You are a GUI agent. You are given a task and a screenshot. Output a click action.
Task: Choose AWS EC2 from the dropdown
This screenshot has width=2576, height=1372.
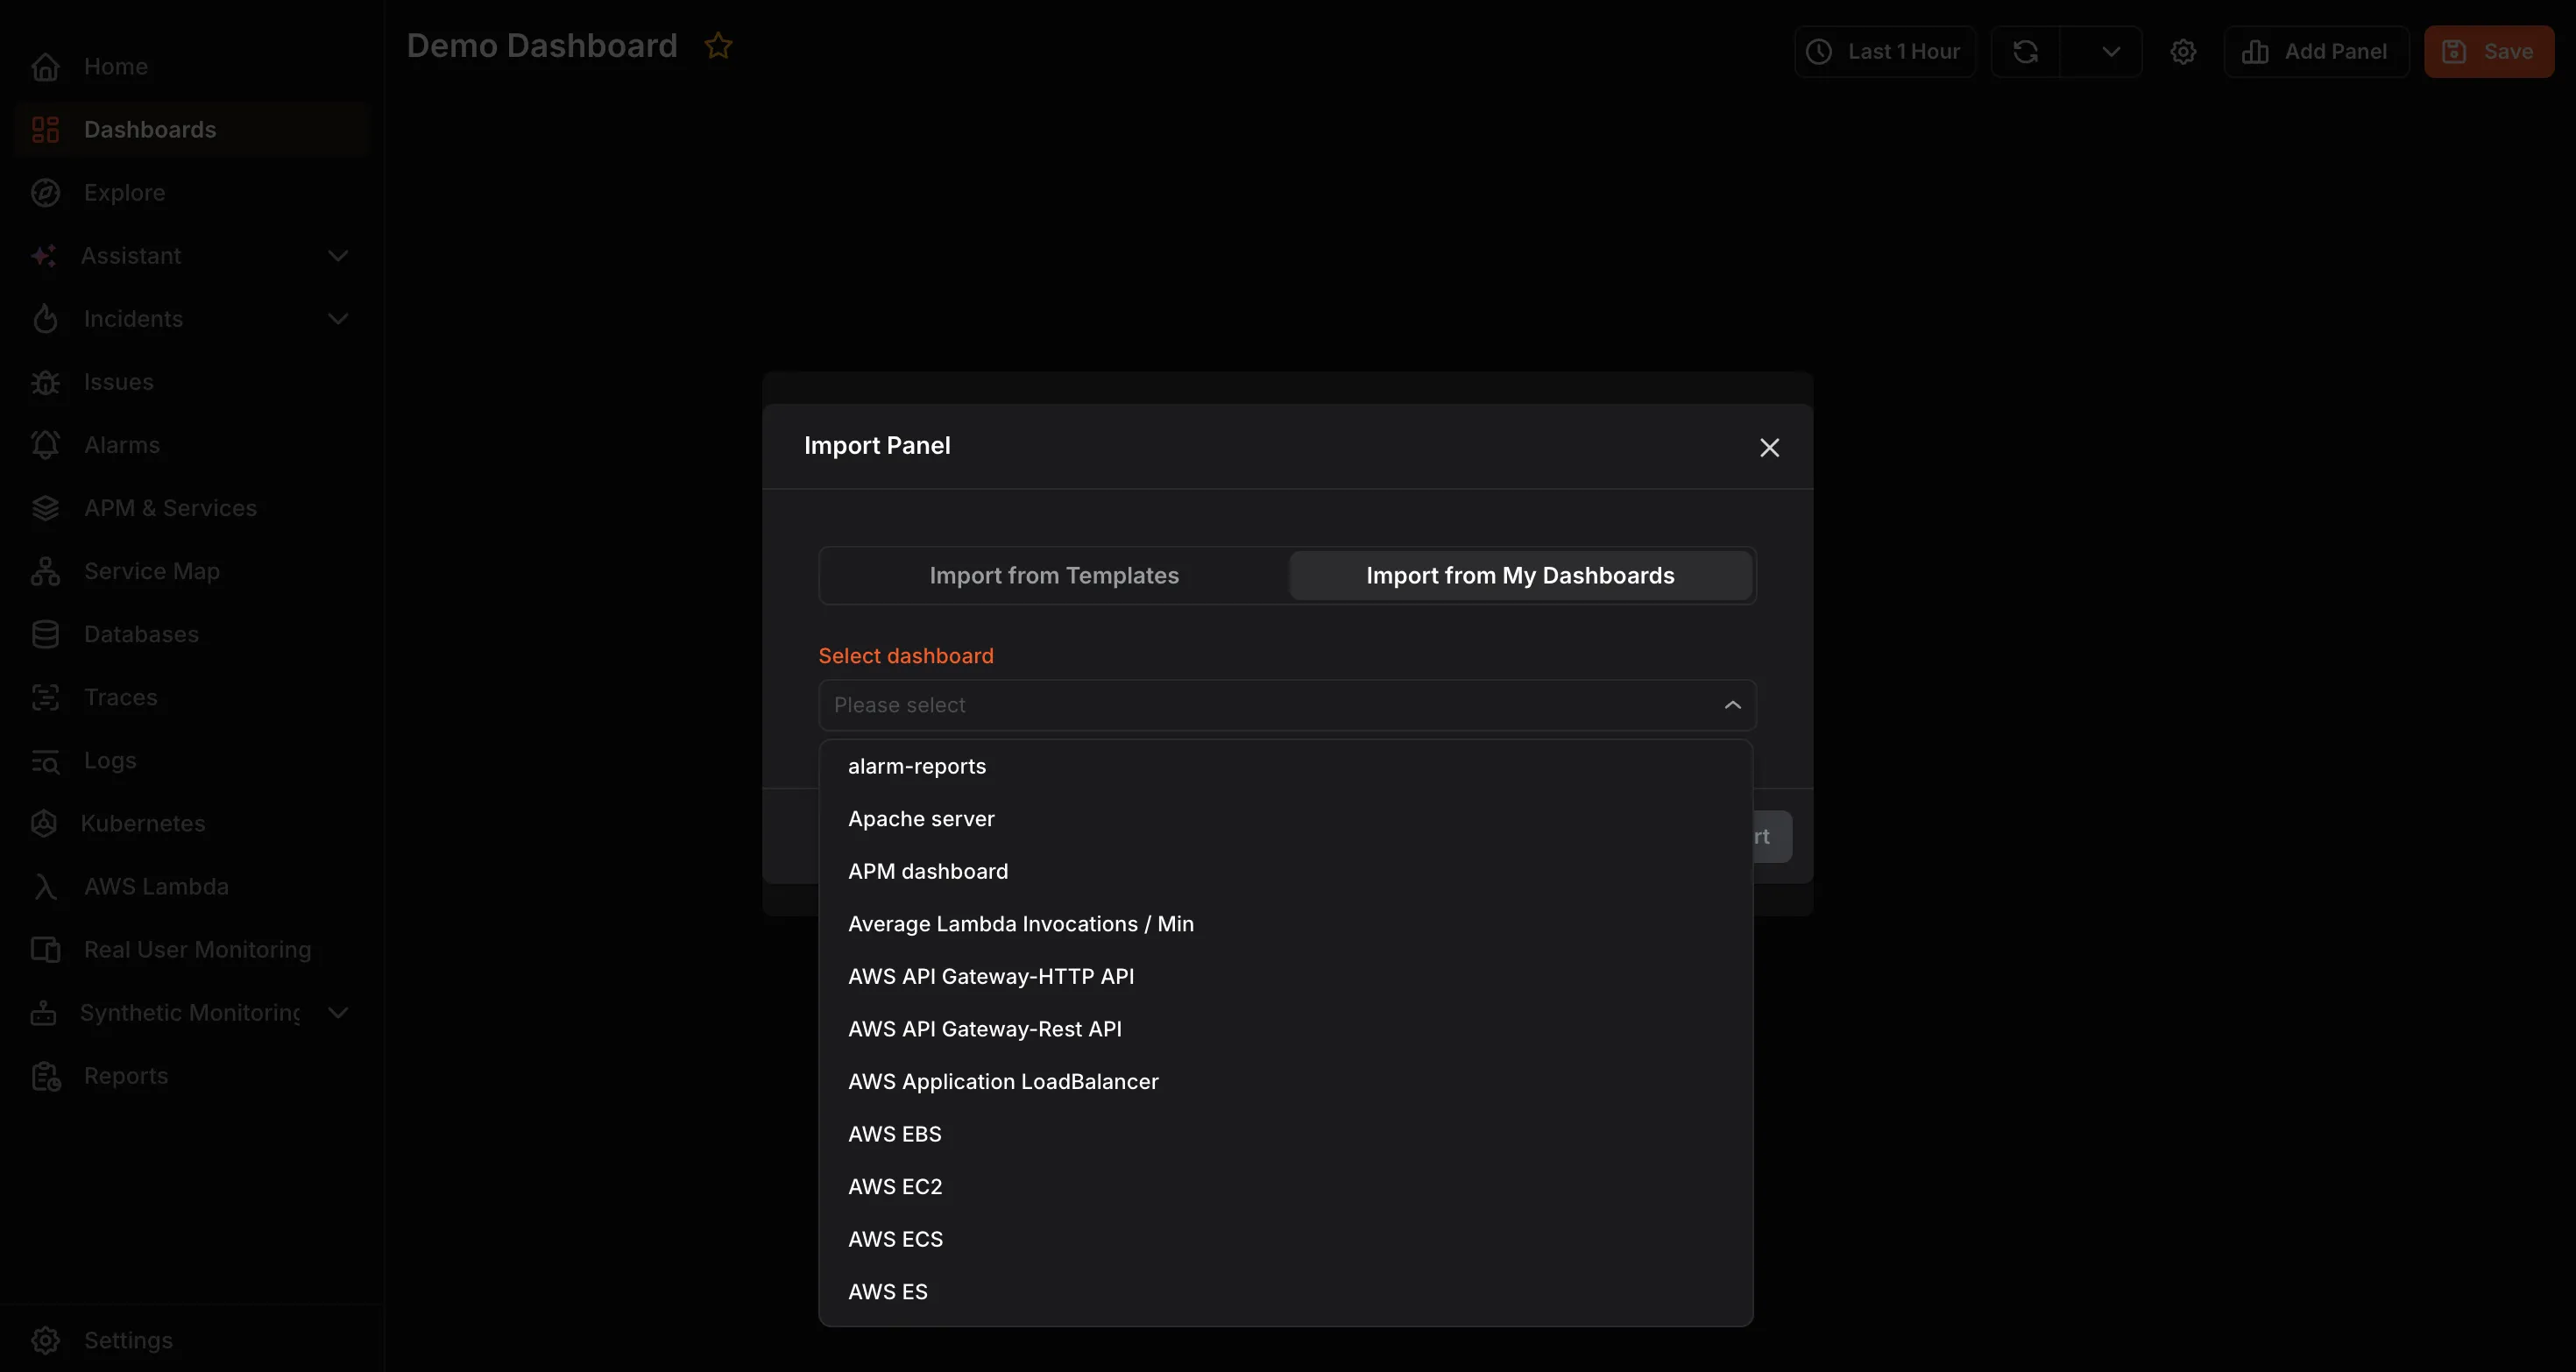click(1285, 1186)
